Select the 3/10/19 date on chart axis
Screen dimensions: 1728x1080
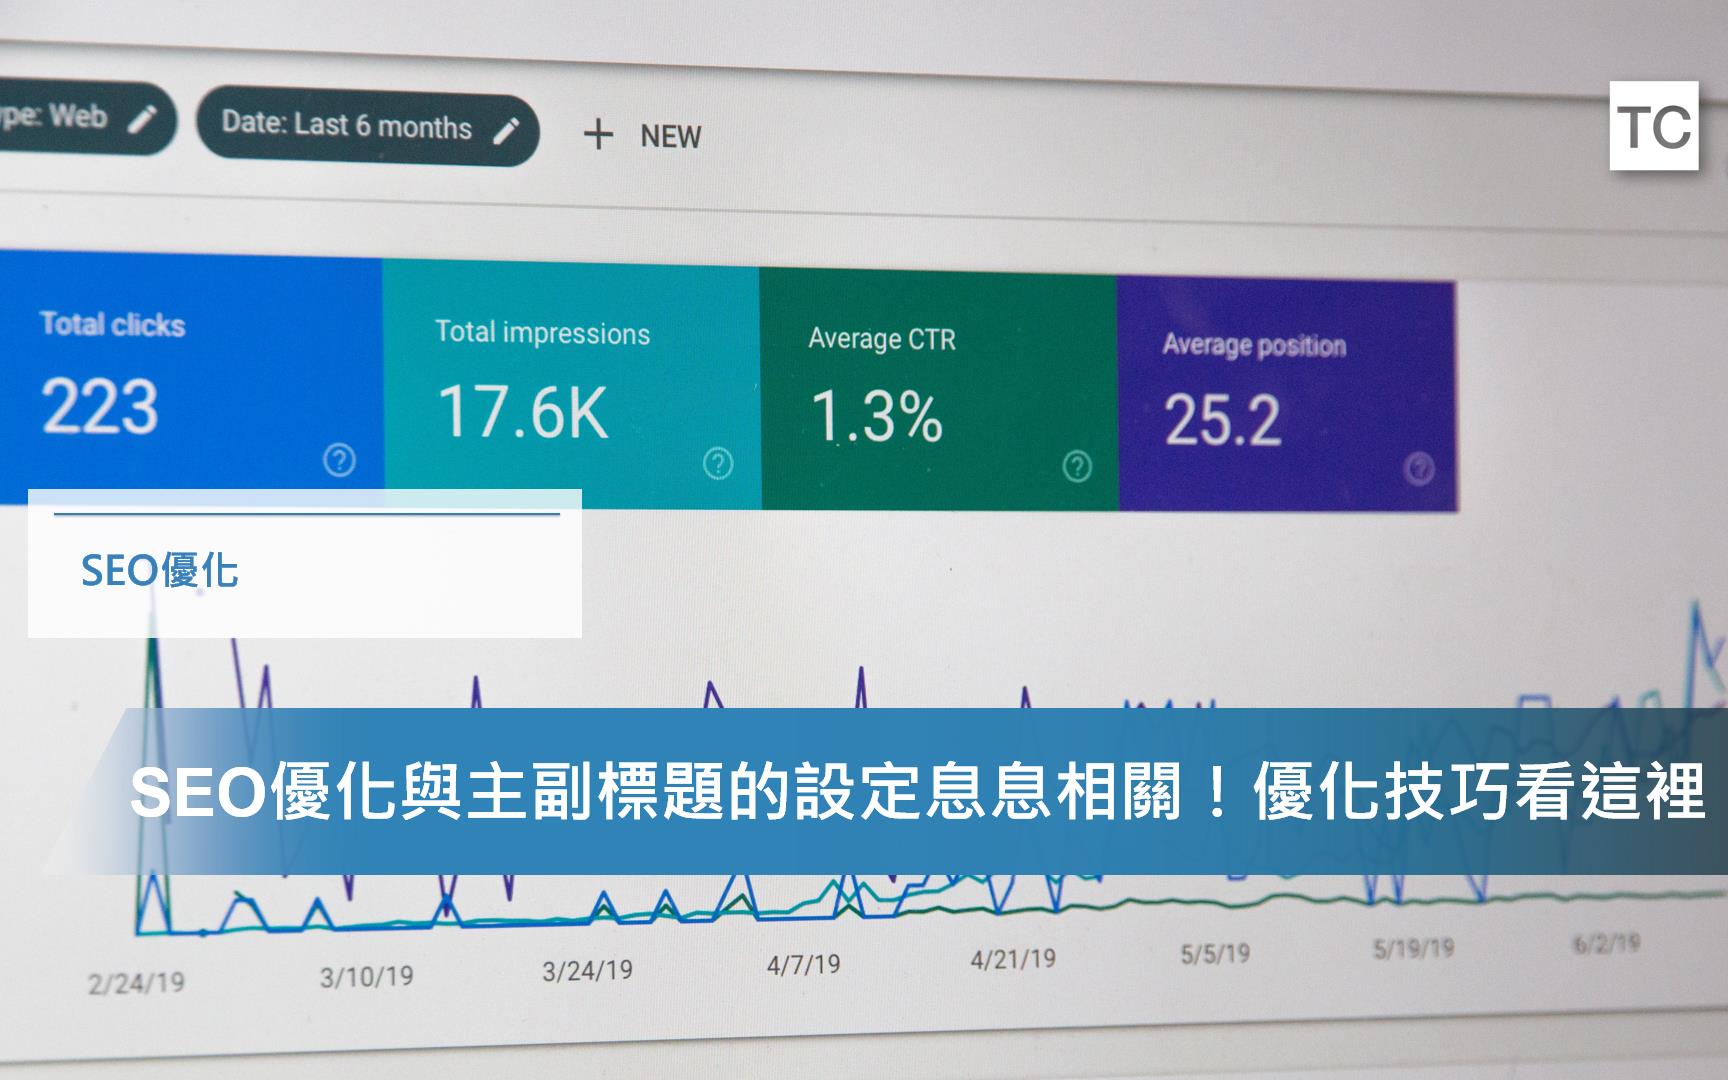coord(366,977)
